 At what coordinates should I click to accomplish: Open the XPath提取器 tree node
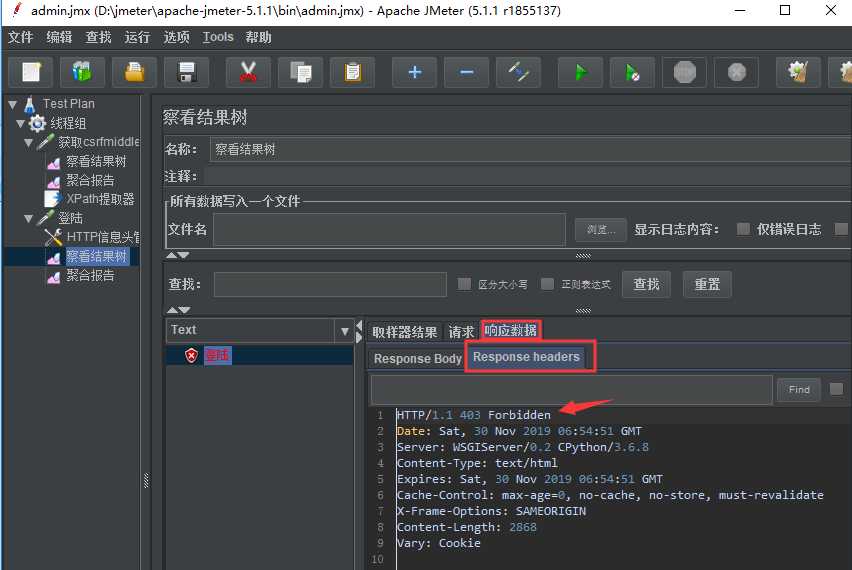[100, 199]
